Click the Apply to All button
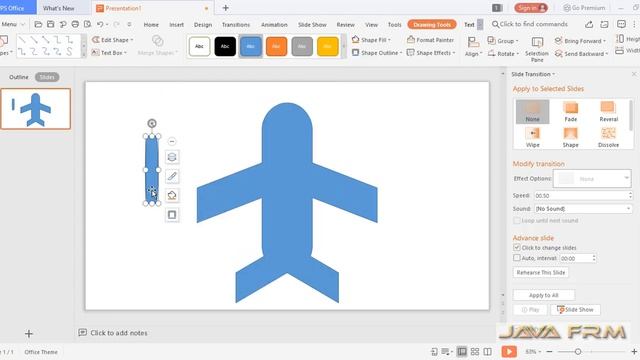 pyautogui.click(x=544, y=295)
